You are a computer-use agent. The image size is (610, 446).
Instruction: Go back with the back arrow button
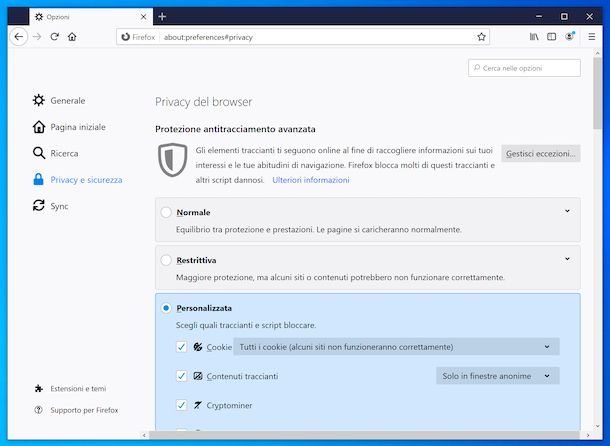coord(18,37)
